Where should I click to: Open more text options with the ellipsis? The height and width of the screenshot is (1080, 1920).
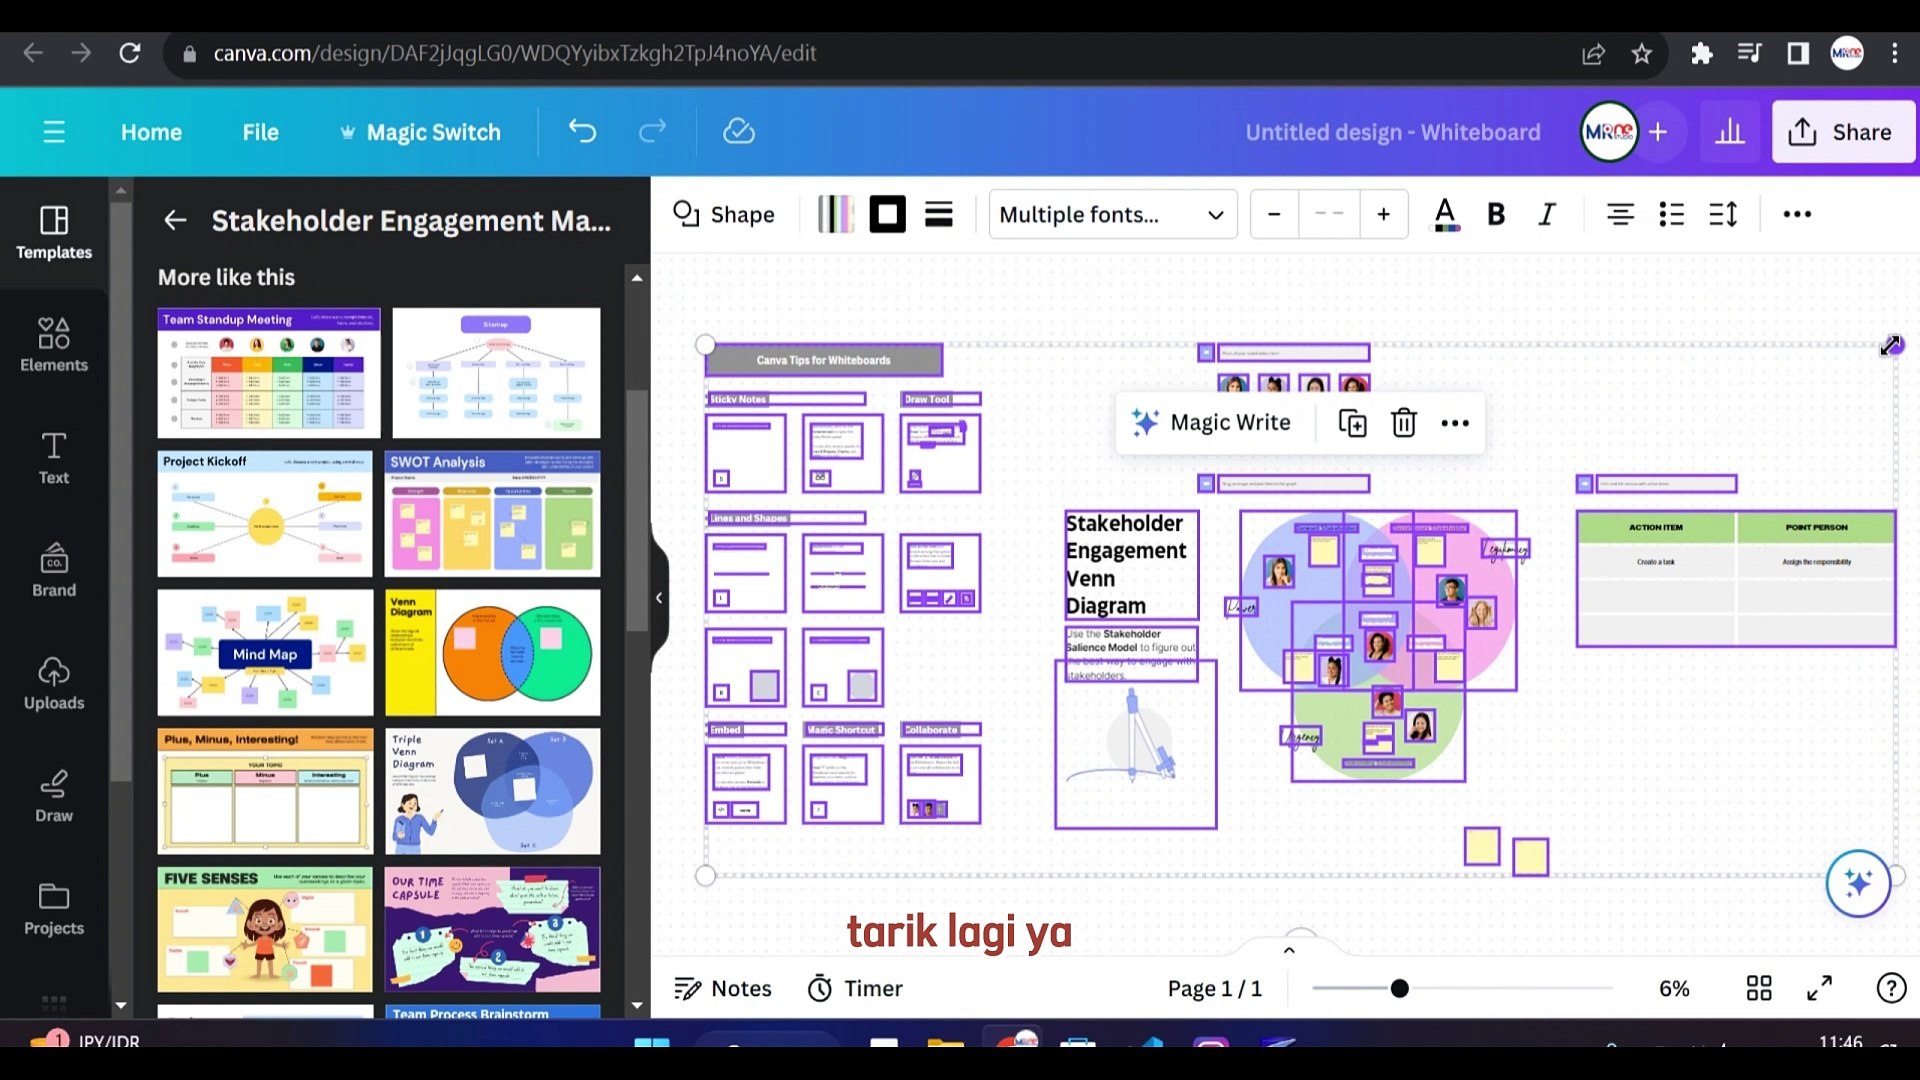coord(1797,213)
